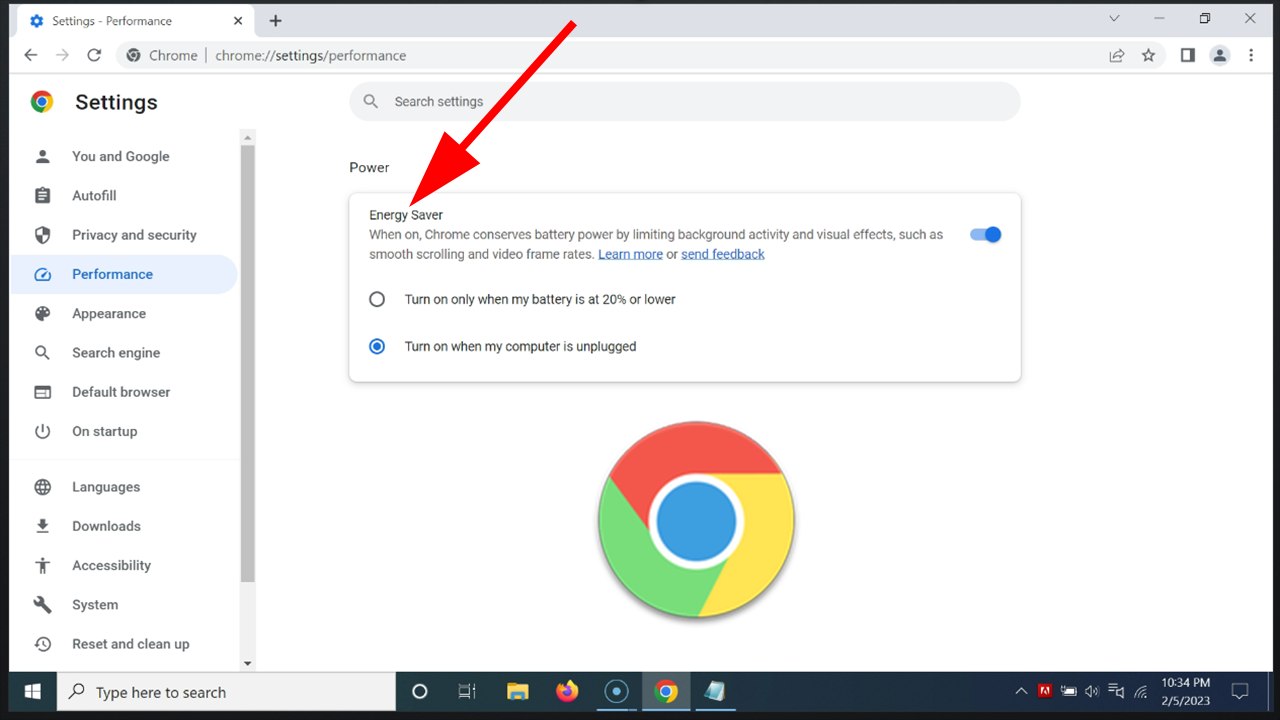
Task: Open Cortana circle icon in taskbar
Action: [420, 692]
